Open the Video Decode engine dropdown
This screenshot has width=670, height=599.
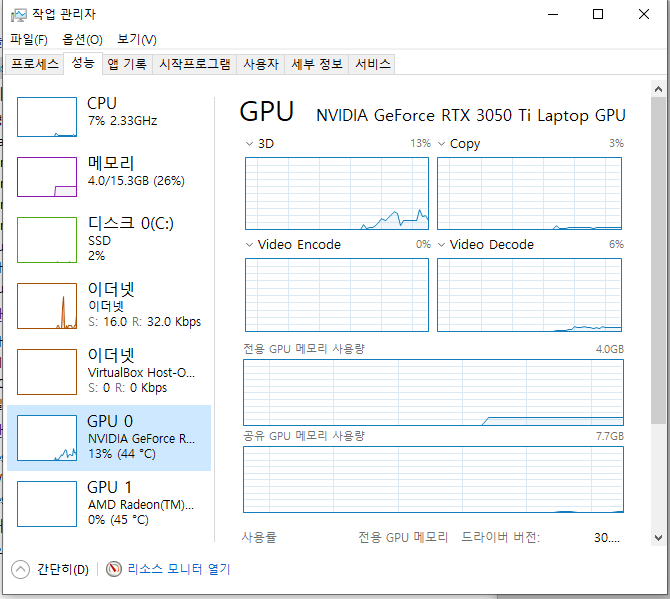(441, 245)
